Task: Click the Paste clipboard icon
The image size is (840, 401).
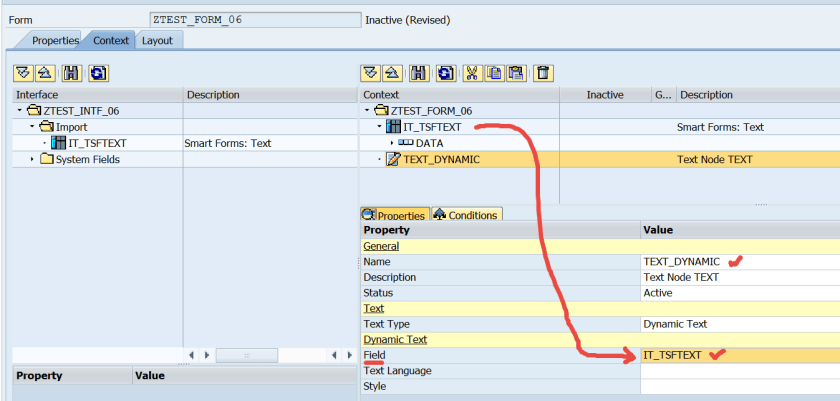Action: 516,72
